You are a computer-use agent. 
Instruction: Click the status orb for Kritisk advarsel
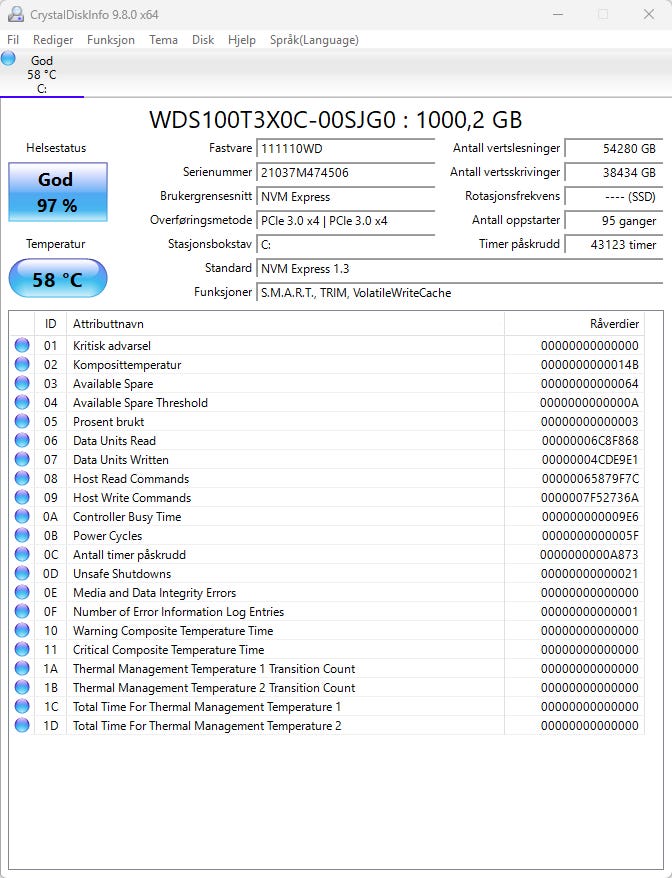click(22, 345)
